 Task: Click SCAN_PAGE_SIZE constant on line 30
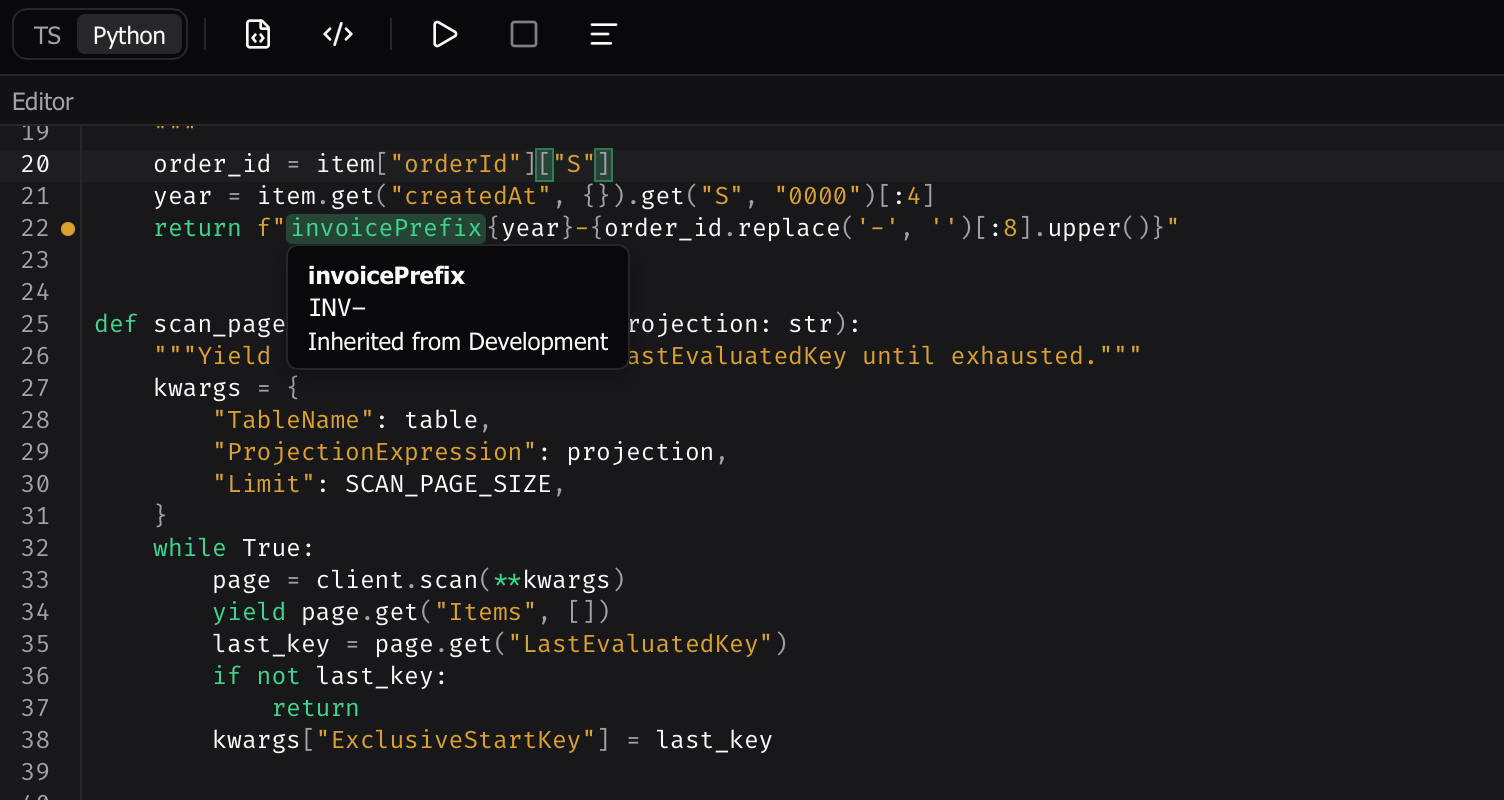click(x=448, y=484)
